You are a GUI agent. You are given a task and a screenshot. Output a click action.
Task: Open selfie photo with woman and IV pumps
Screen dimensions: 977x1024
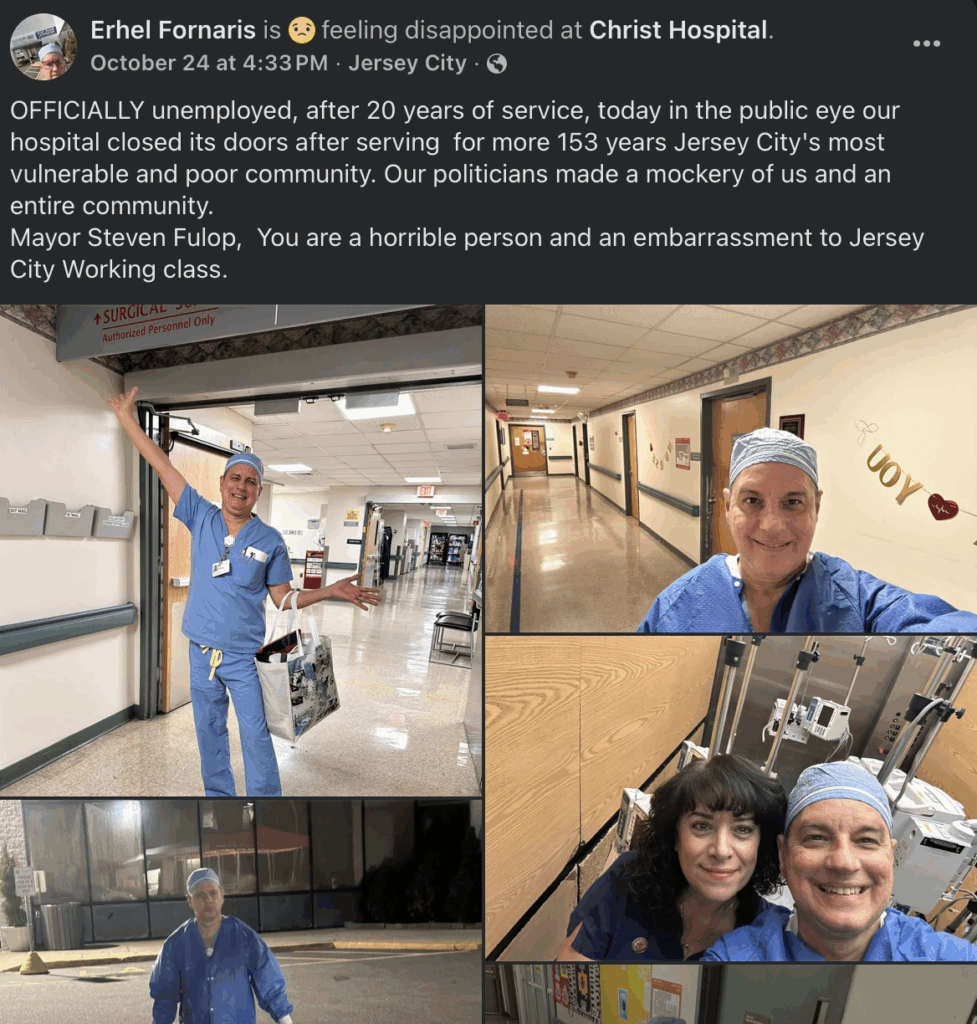click(731, 798)
